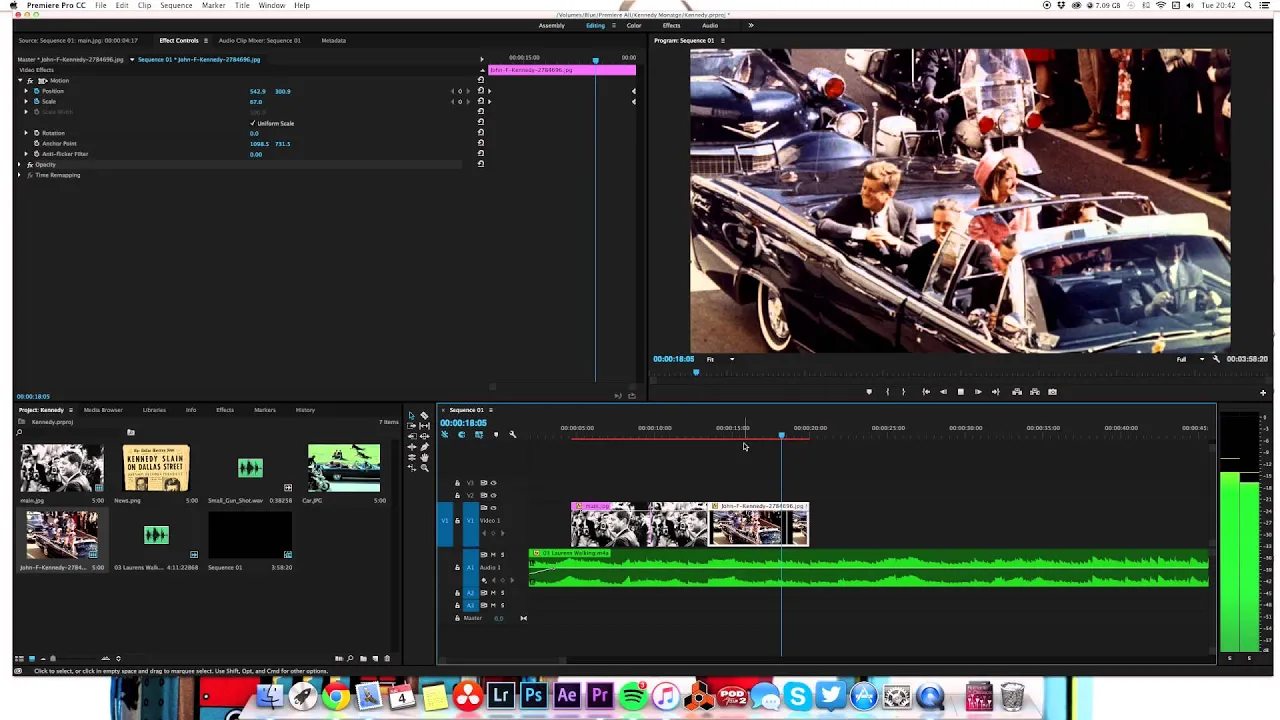The height and width of the screenshot is (720, 1280).
Task: Switch to the Assembly workspace
Action: point(552,25)
